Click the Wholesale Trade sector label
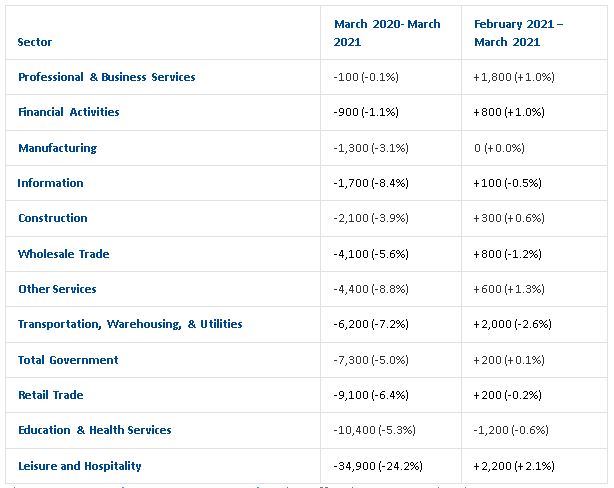The image size is (614, 488). pos(63,254)
